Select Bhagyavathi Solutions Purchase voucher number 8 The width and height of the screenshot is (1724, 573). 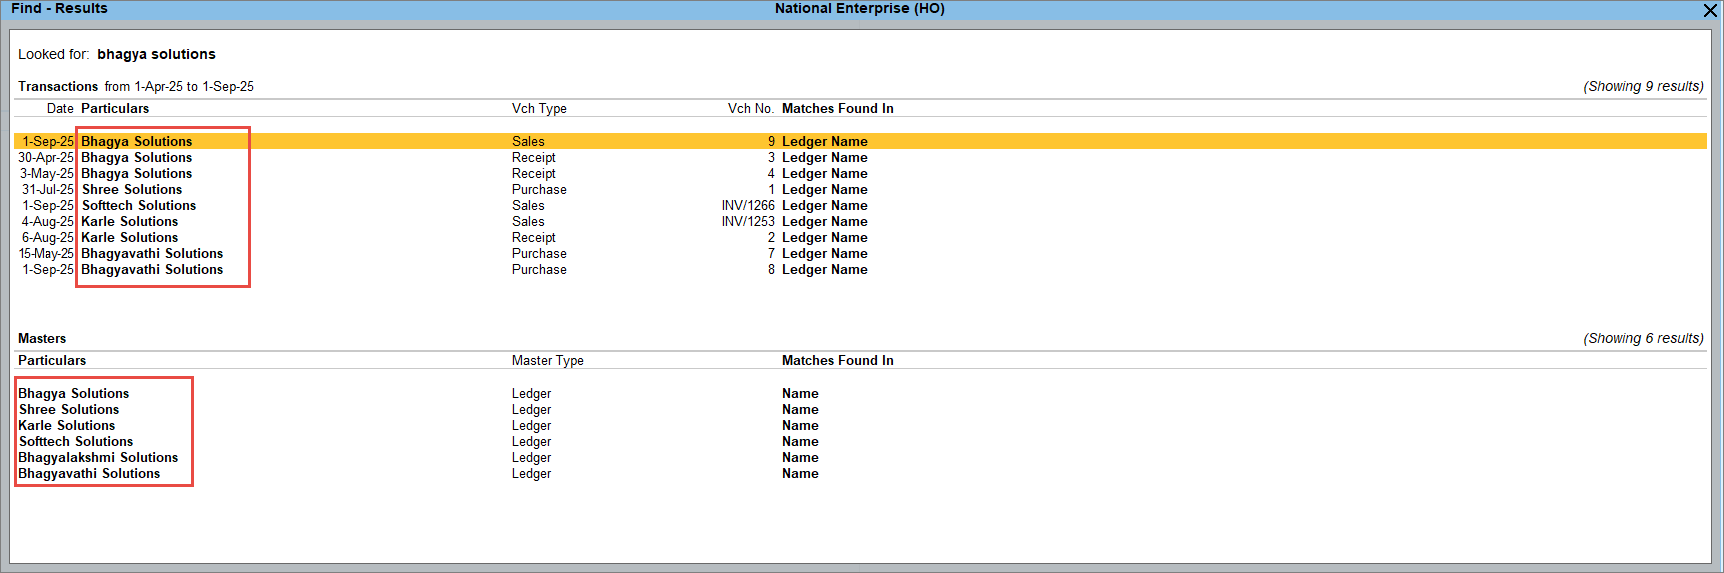[x=152, y=270]
